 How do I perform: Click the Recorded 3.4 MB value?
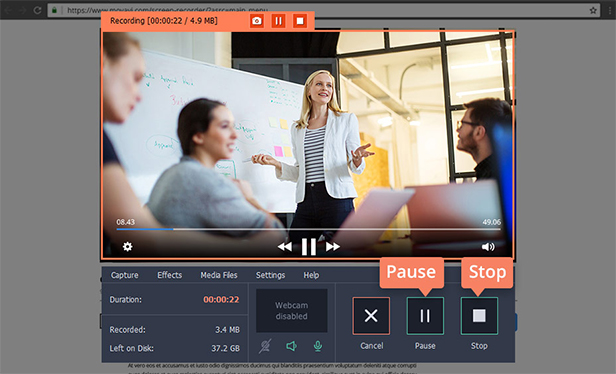click(x=227, y=330)
